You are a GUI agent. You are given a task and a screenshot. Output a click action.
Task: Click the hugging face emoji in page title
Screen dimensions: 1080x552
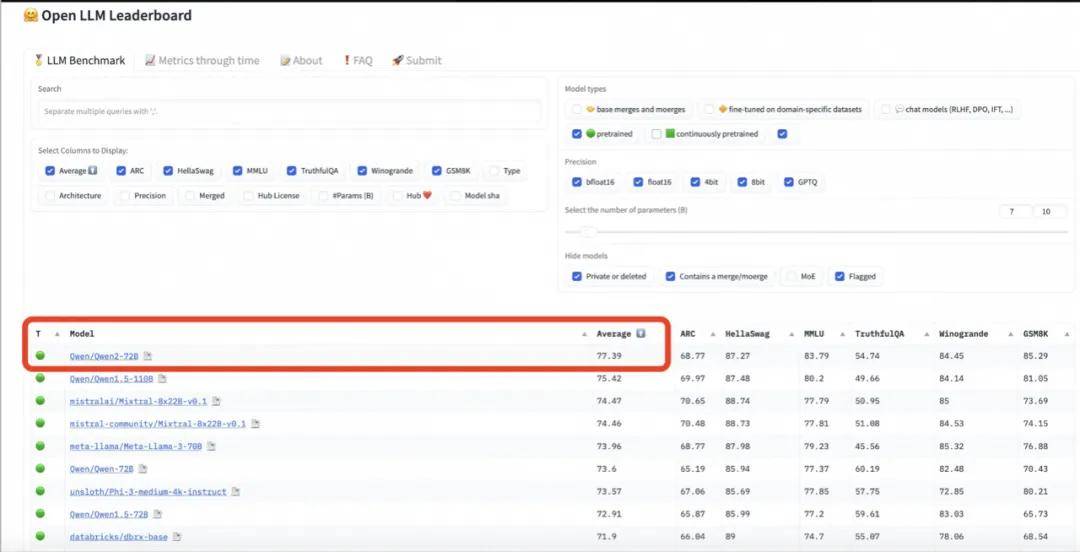point(30,15)
